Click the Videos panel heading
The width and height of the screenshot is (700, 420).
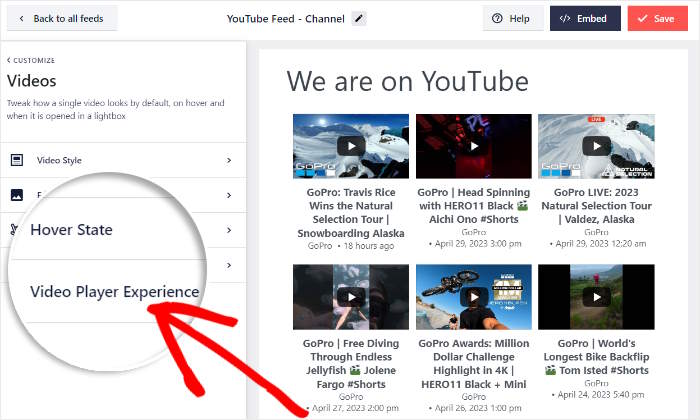pos(31,81)
